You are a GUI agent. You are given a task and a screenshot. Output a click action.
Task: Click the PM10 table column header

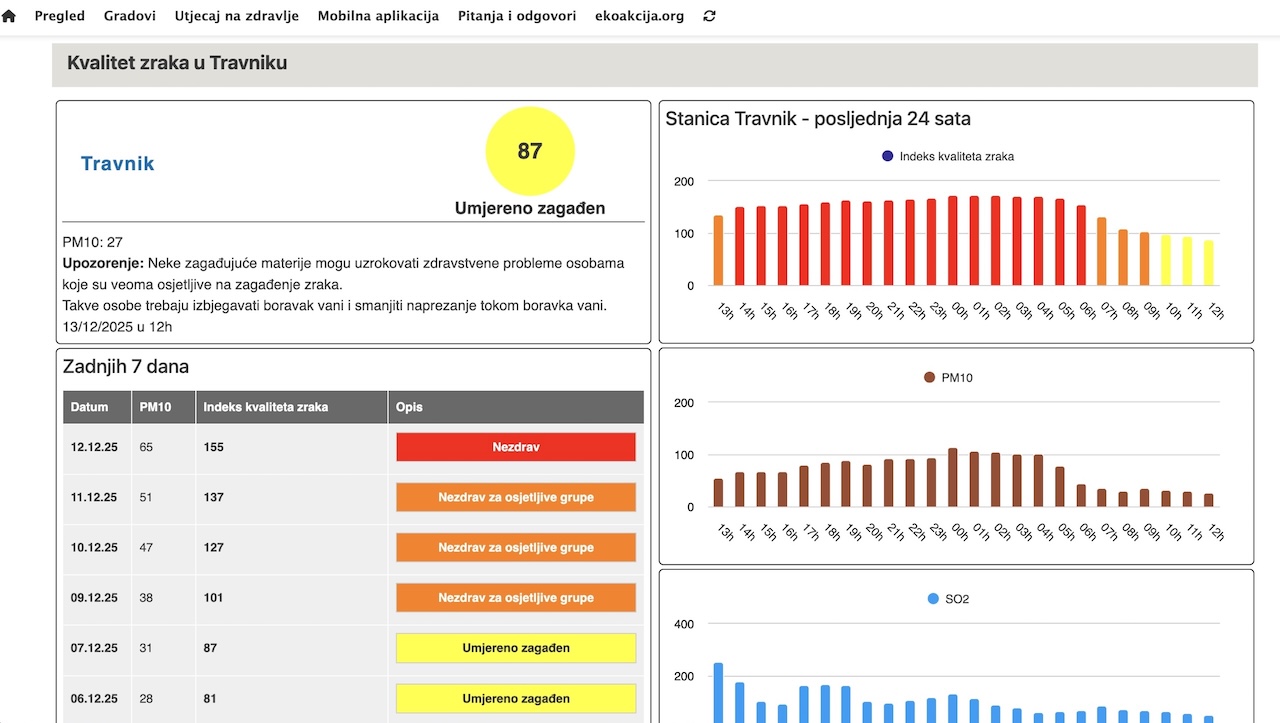point(163,407)
